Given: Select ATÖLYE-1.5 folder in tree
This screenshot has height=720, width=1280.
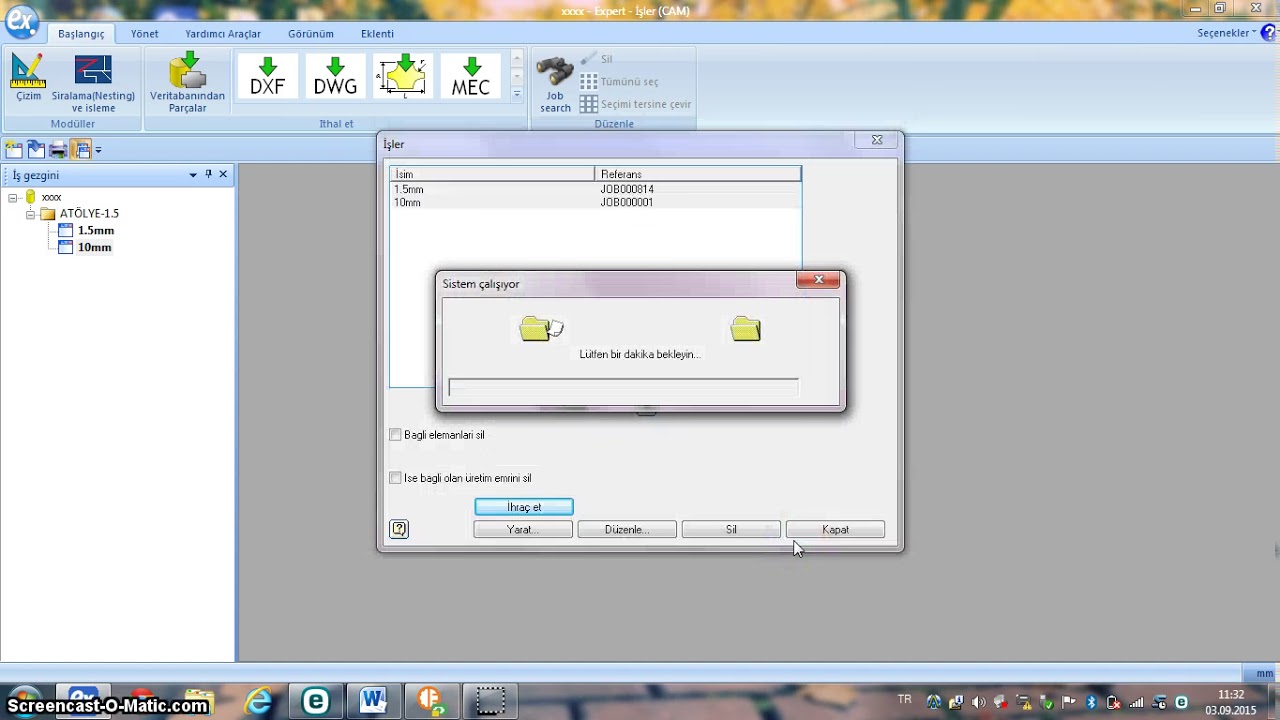Looking at the screenshot, I should pos(89,214).
